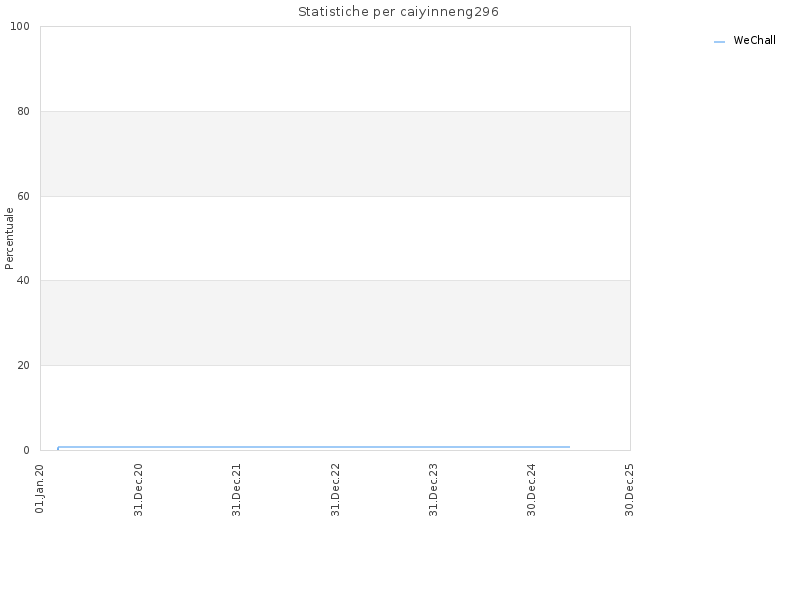The image size is (800, 600).
Task: Click the middle of the WeChall data line
Action: 314,447
